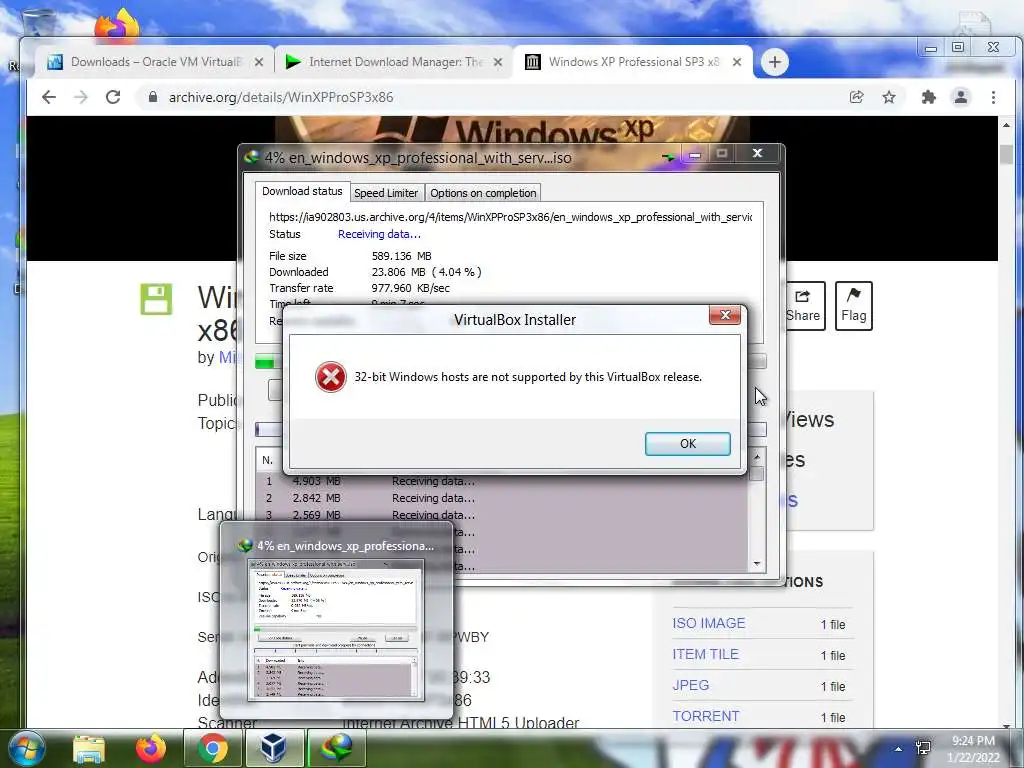Select connection row 1 with 4.903 MB
This screenshot has height=768, width=1024.
[503, 481]
